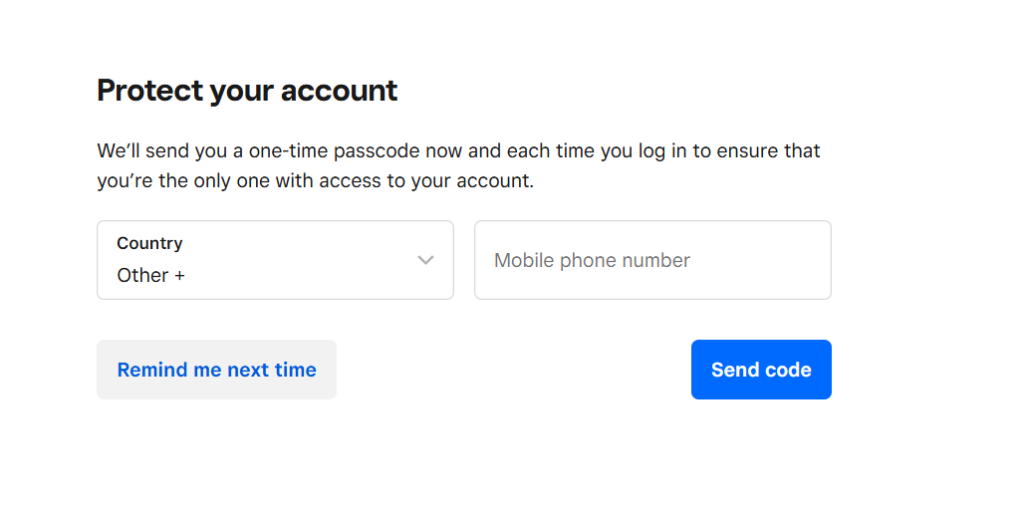Click the "Mobile phone number" placeholder text

coord(592,261)
